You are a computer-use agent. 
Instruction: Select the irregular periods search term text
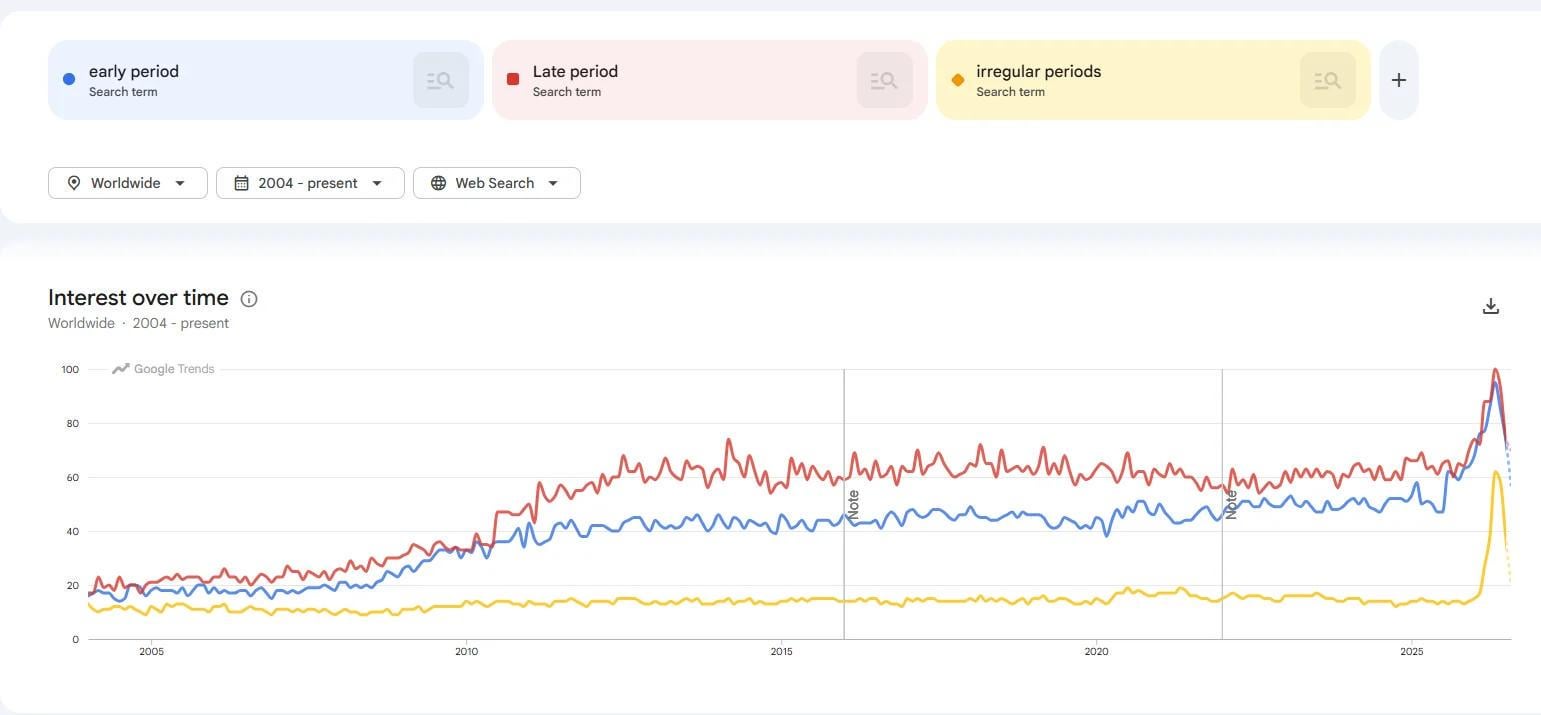coord(1039,71)
